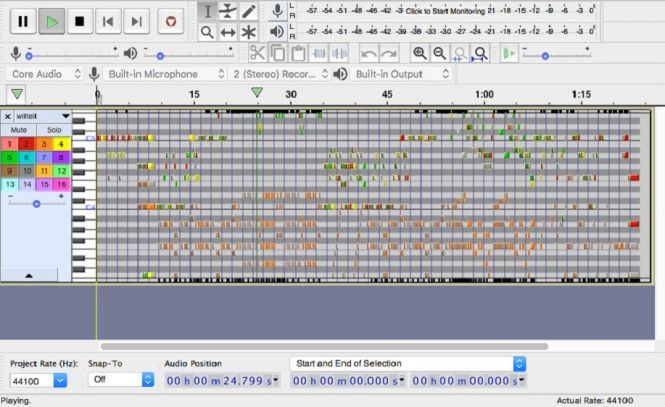Viewport: 665px width, 407px height.
Task: Adjust the track velocity slider
Action: coord(36,204)
